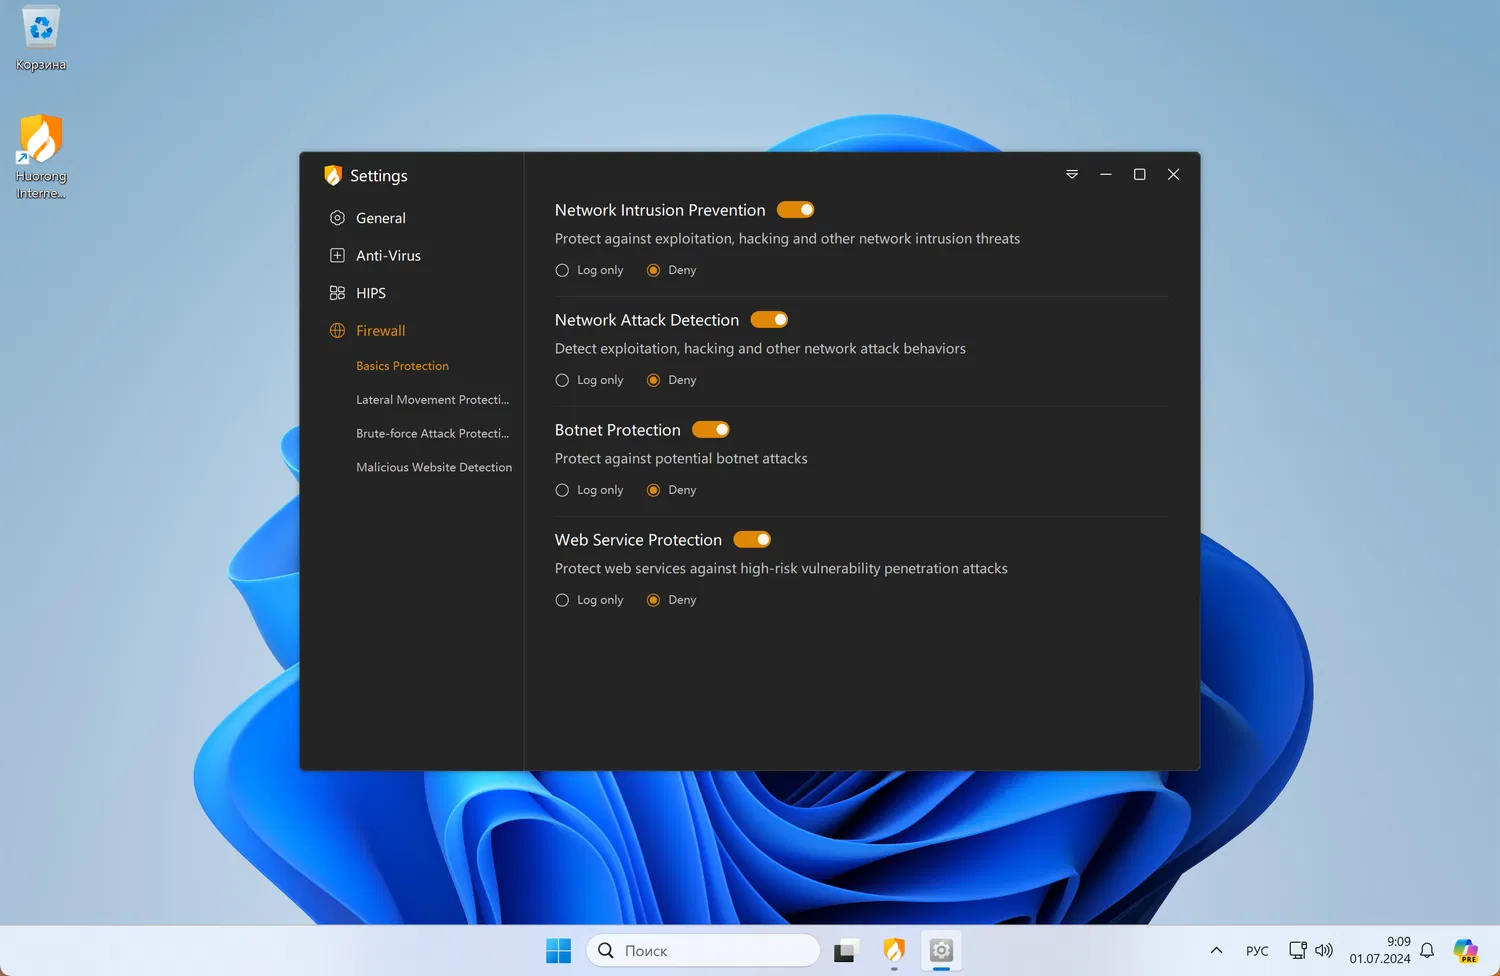Switch the РУС input language indicator

tap(1257, 951)
